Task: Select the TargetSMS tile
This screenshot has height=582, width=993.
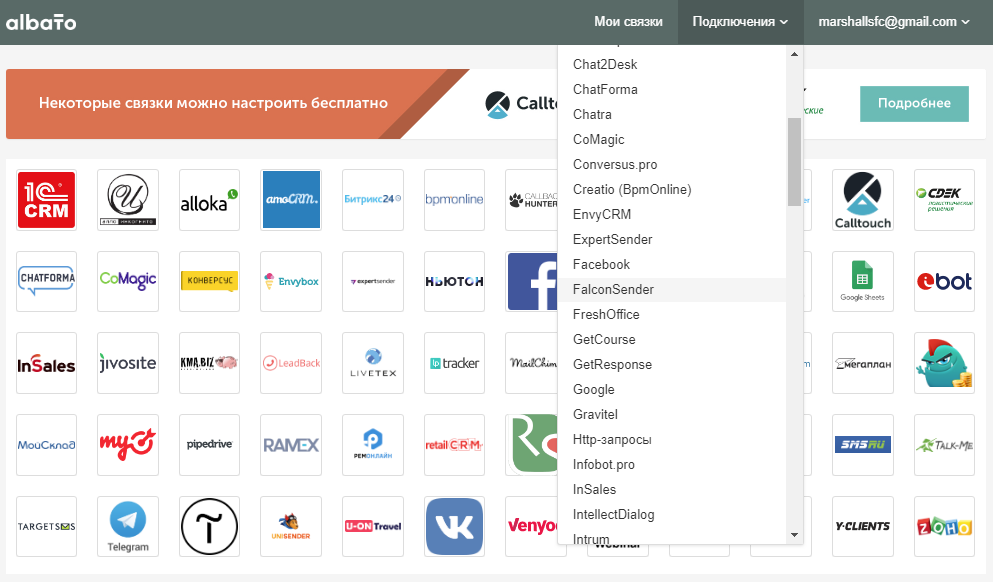Action: click(46, 527)
